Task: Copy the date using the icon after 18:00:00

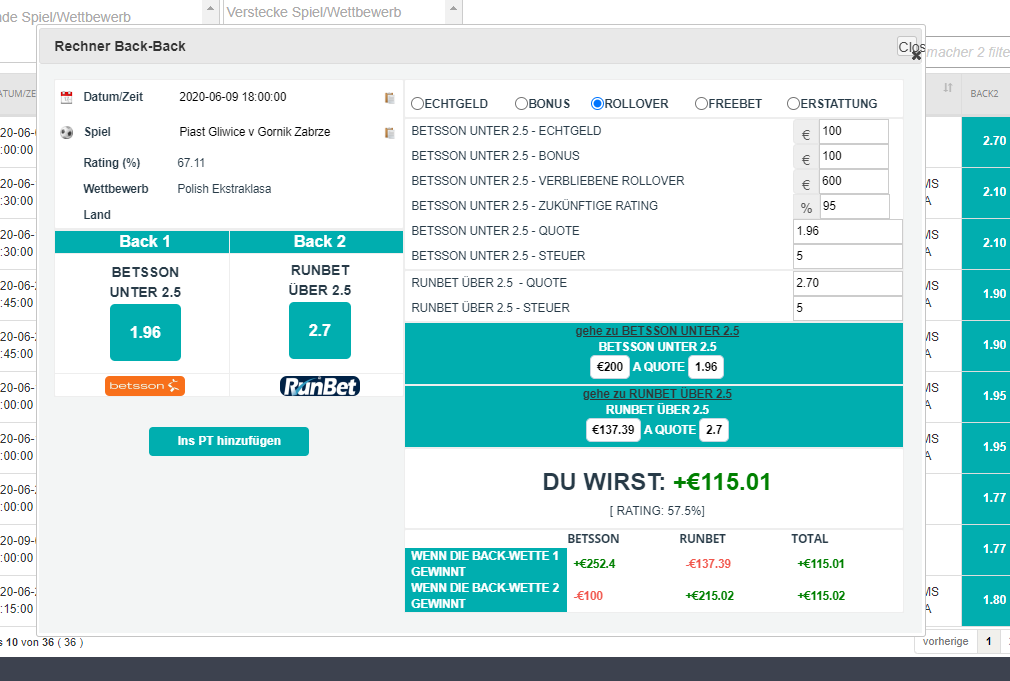Action: [x=390, y=98]
